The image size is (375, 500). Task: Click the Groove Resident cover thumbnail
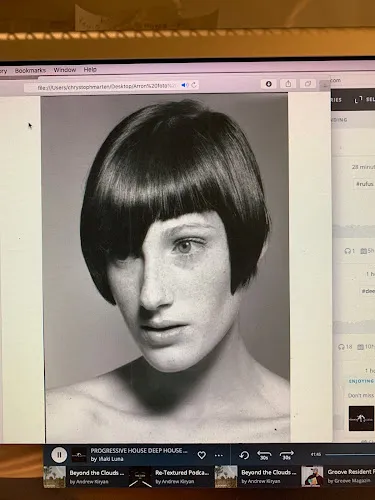(312, 477)
